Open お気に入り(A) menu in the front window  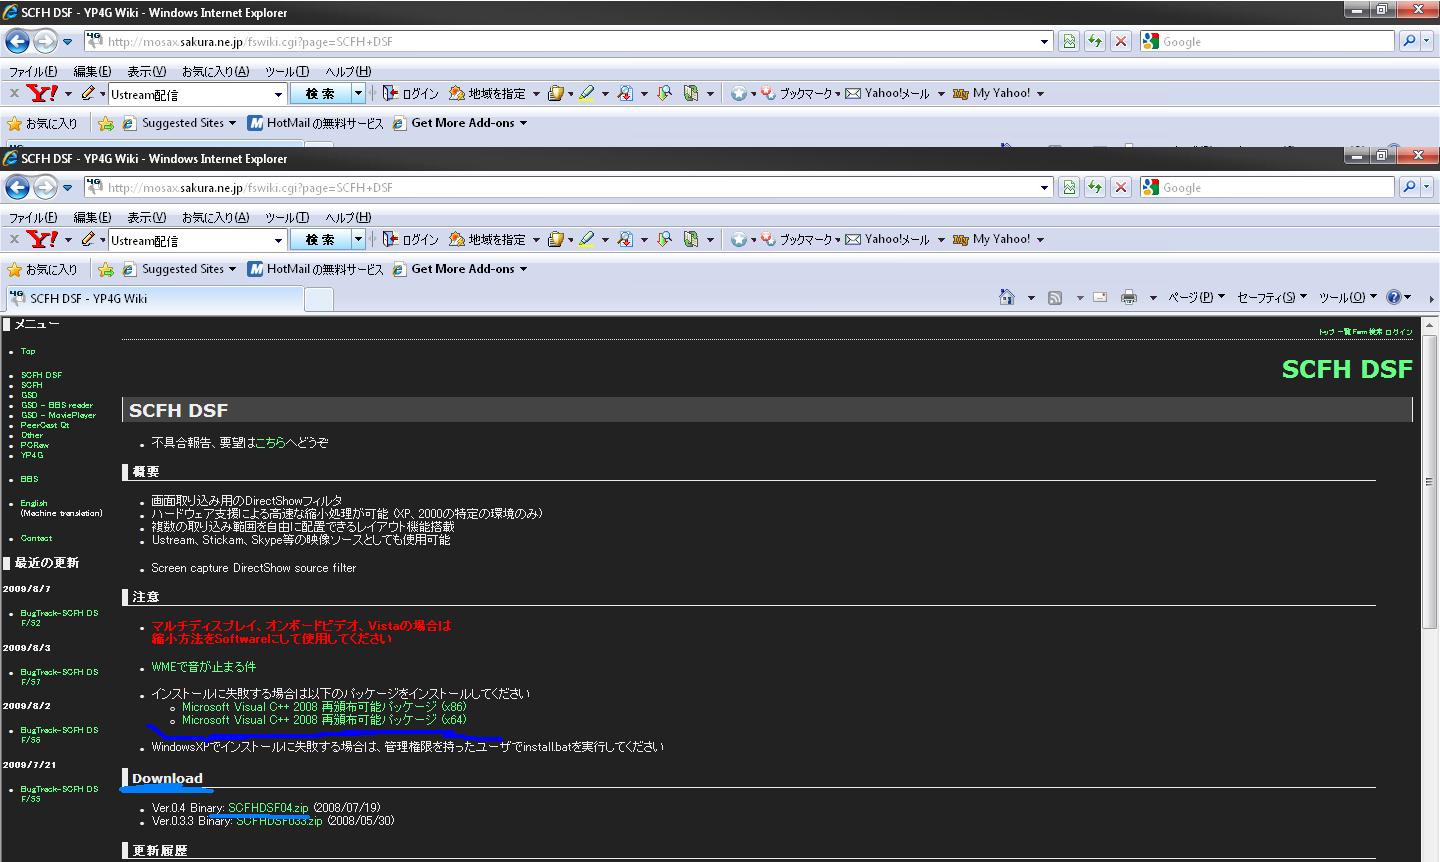pos(215,217)
